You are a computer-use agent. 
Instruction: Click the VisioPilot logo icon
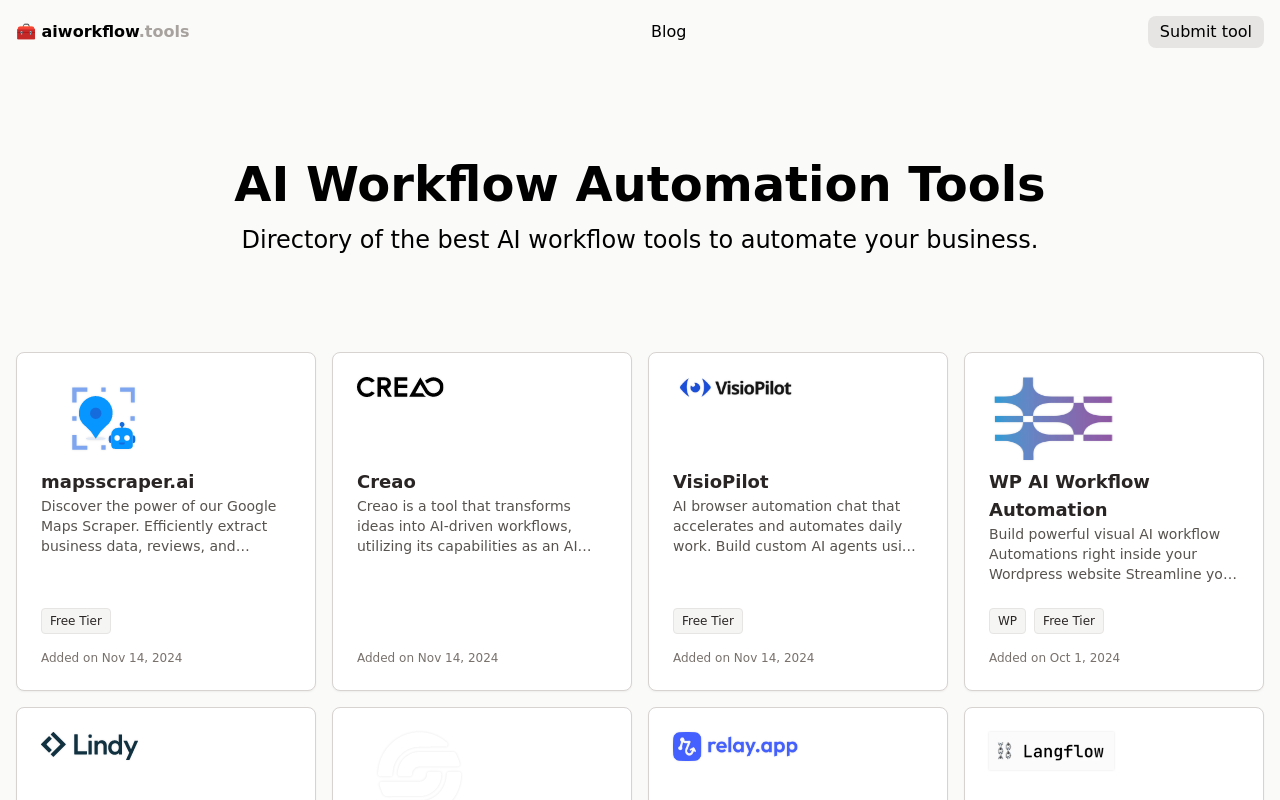735,387
